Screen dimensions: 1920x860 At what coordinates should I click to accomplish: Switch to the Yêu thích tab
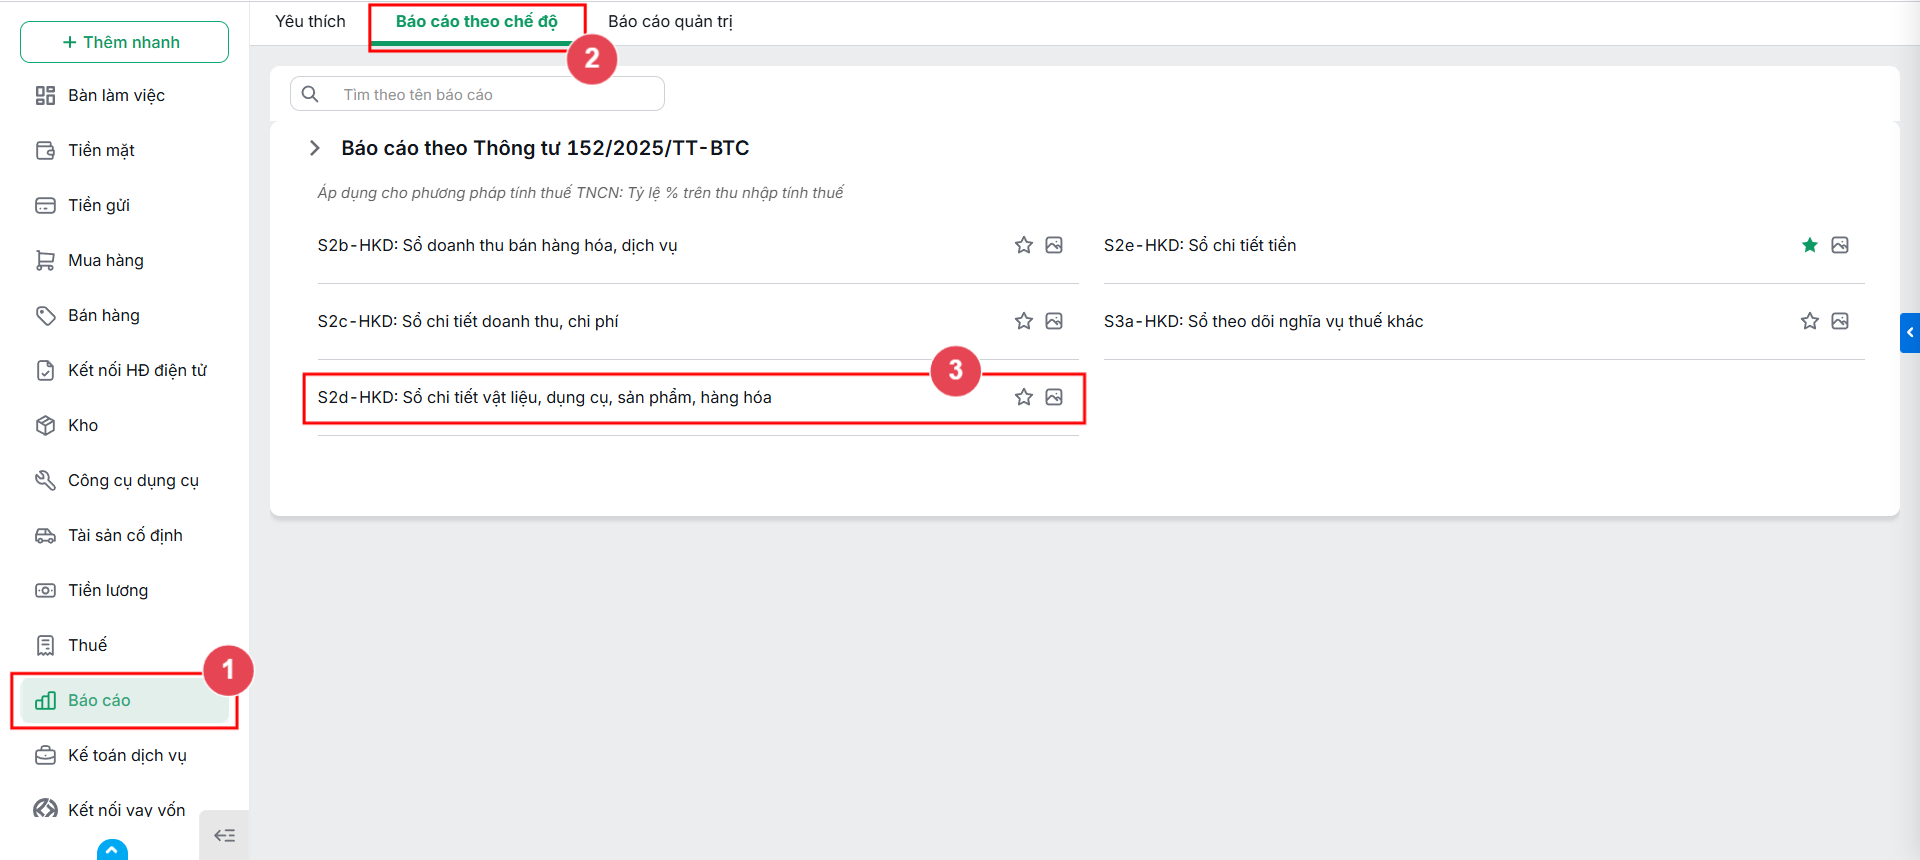(x=310, y=21)
